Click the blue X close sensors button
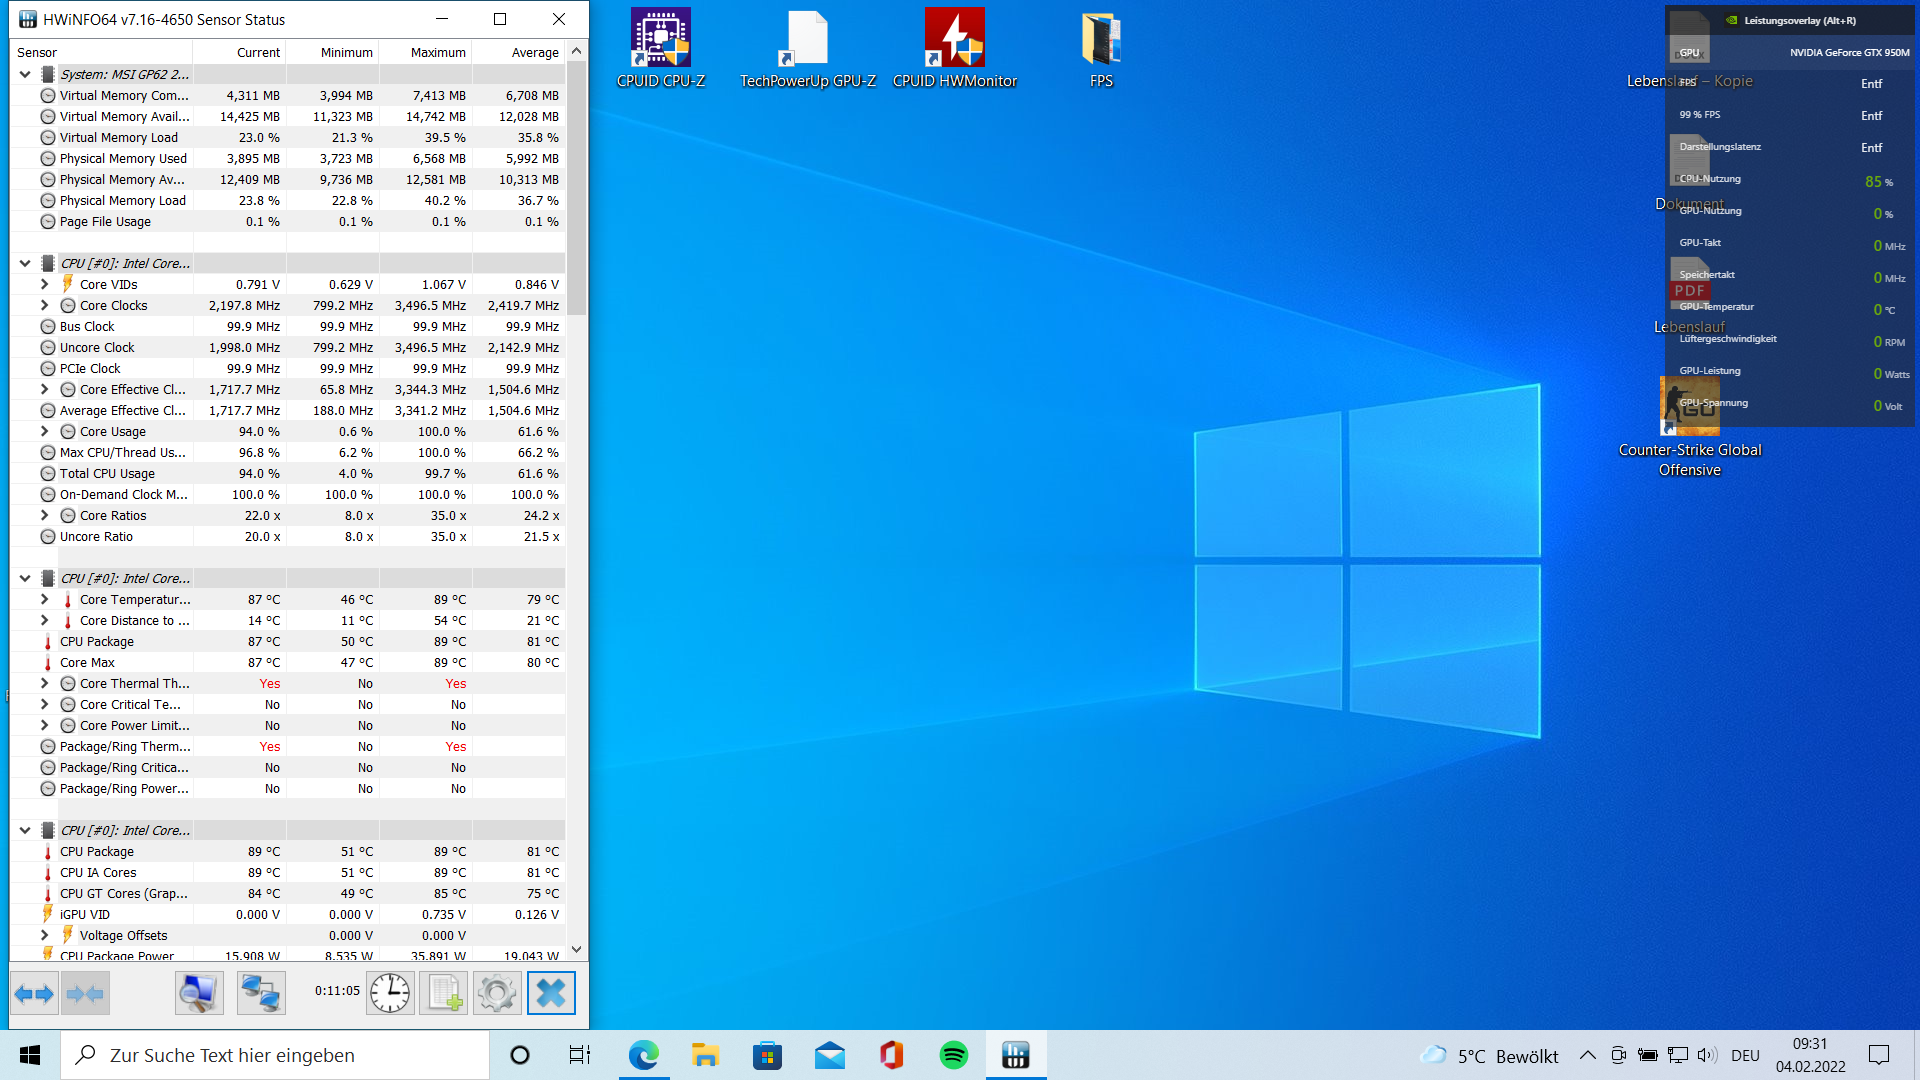1920x1080 pixels. pos(551,994)
